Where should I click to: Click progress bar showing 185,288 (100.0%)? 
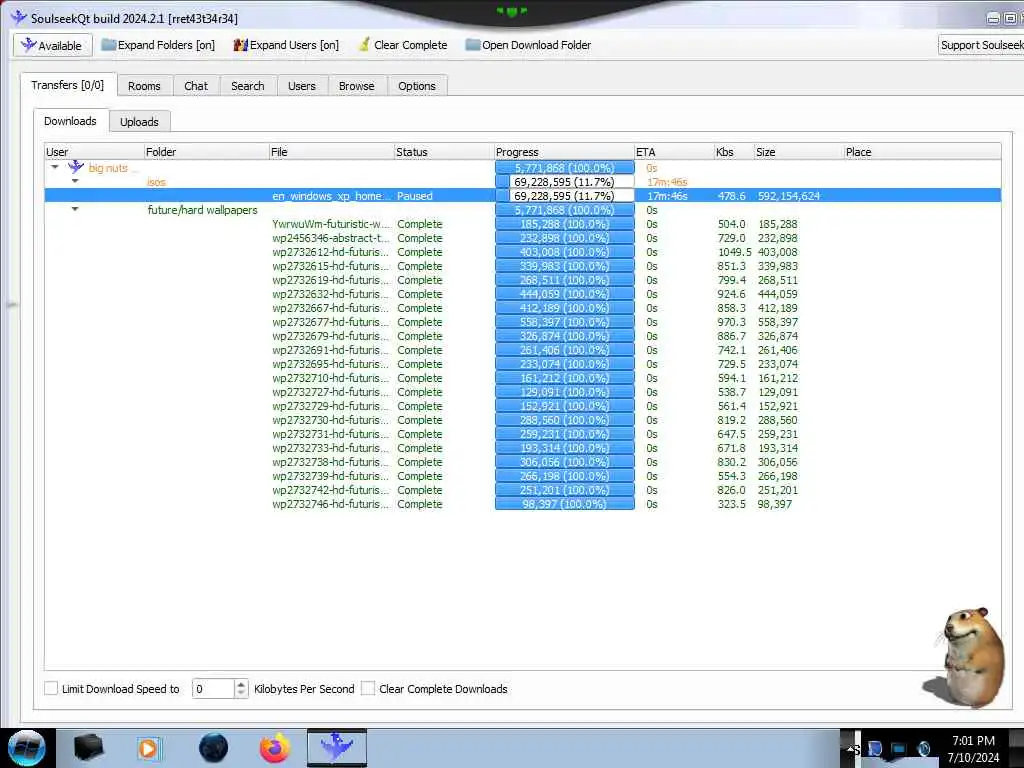(564, 223)
